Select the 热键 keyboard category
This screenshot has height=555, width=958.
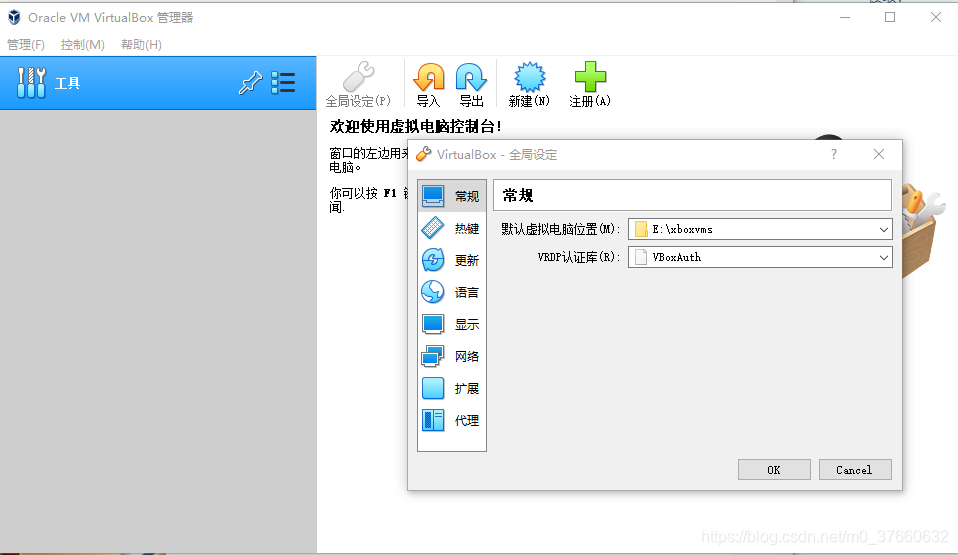[x=452, y=229]
